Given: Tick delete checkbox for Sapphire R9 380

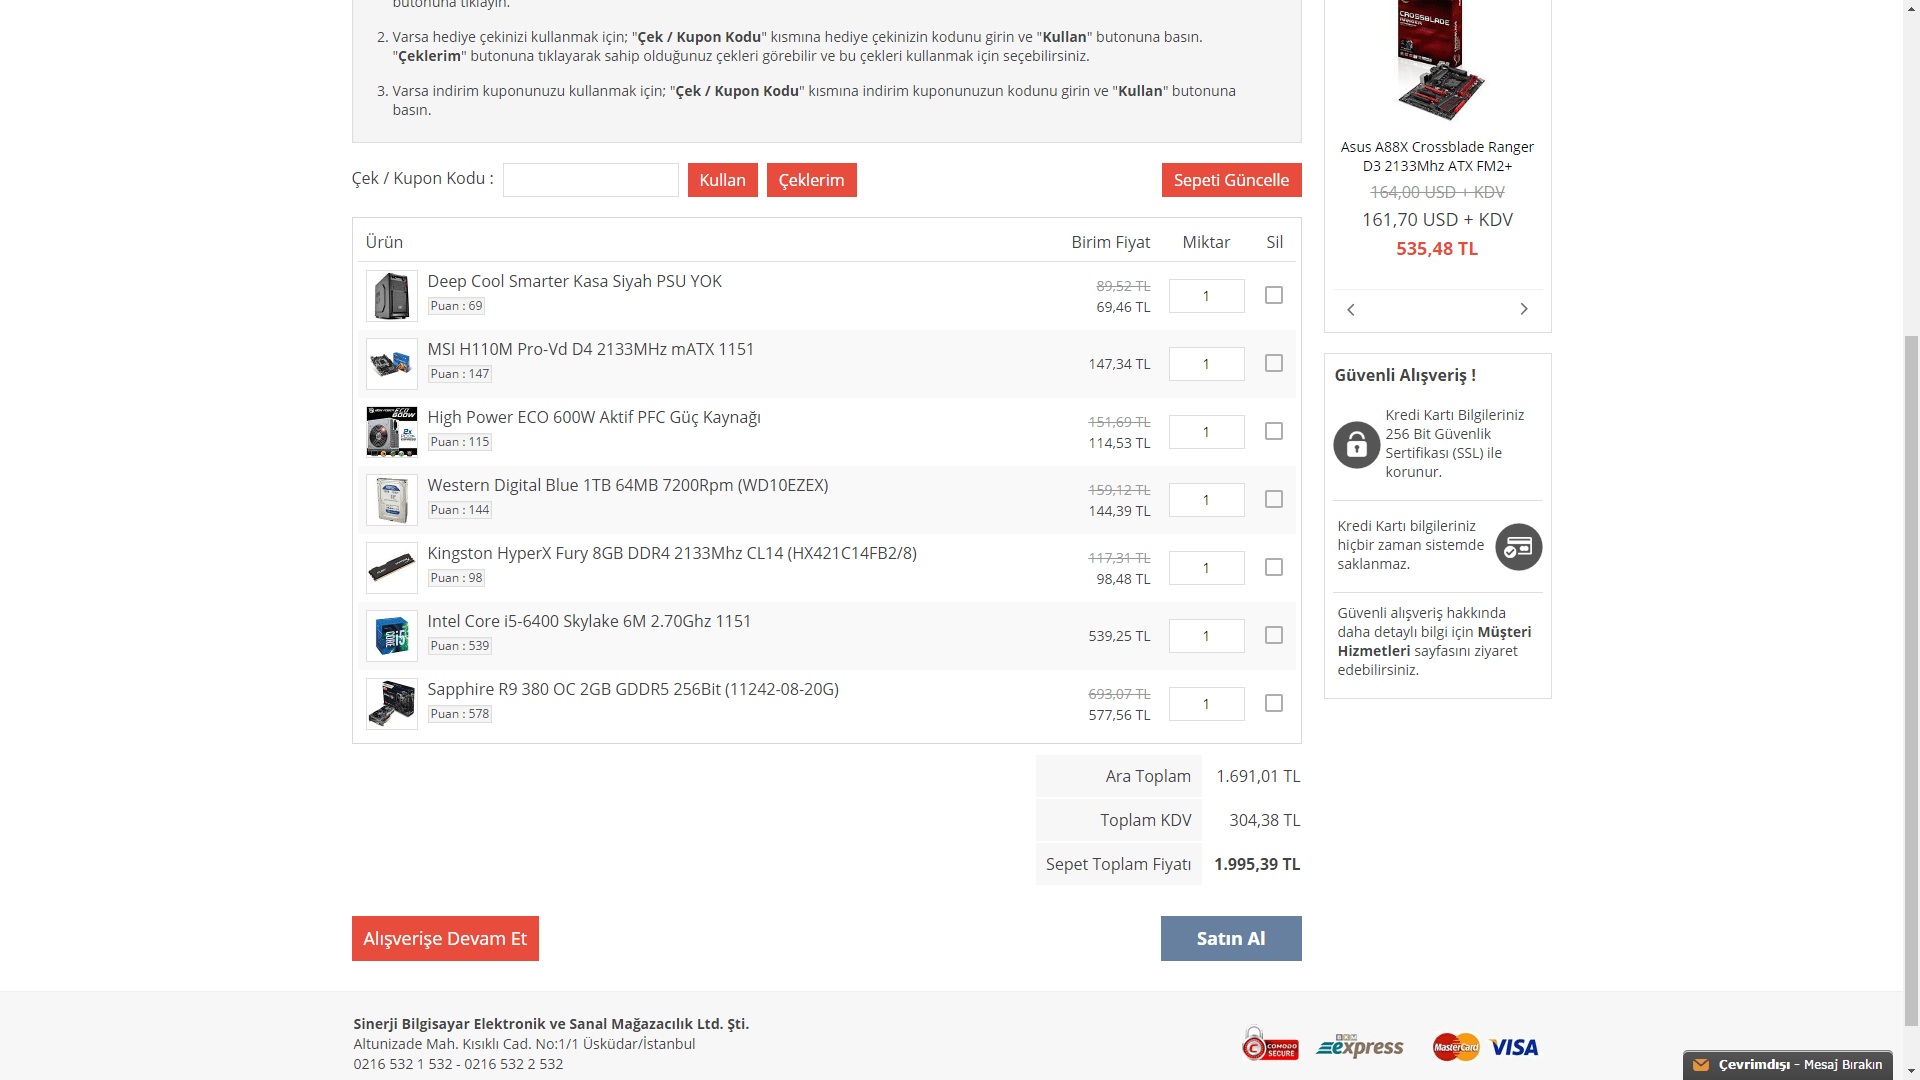Looking at the screenshot, I should pos(1273,703).
